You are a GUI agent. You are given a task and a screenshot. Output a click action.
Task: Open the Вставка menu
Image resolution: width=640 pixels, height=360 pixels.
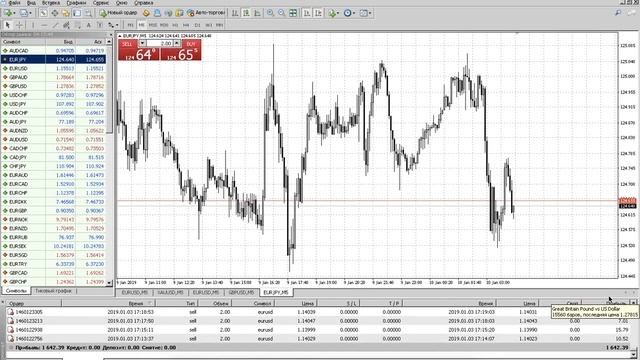point(51,3)
